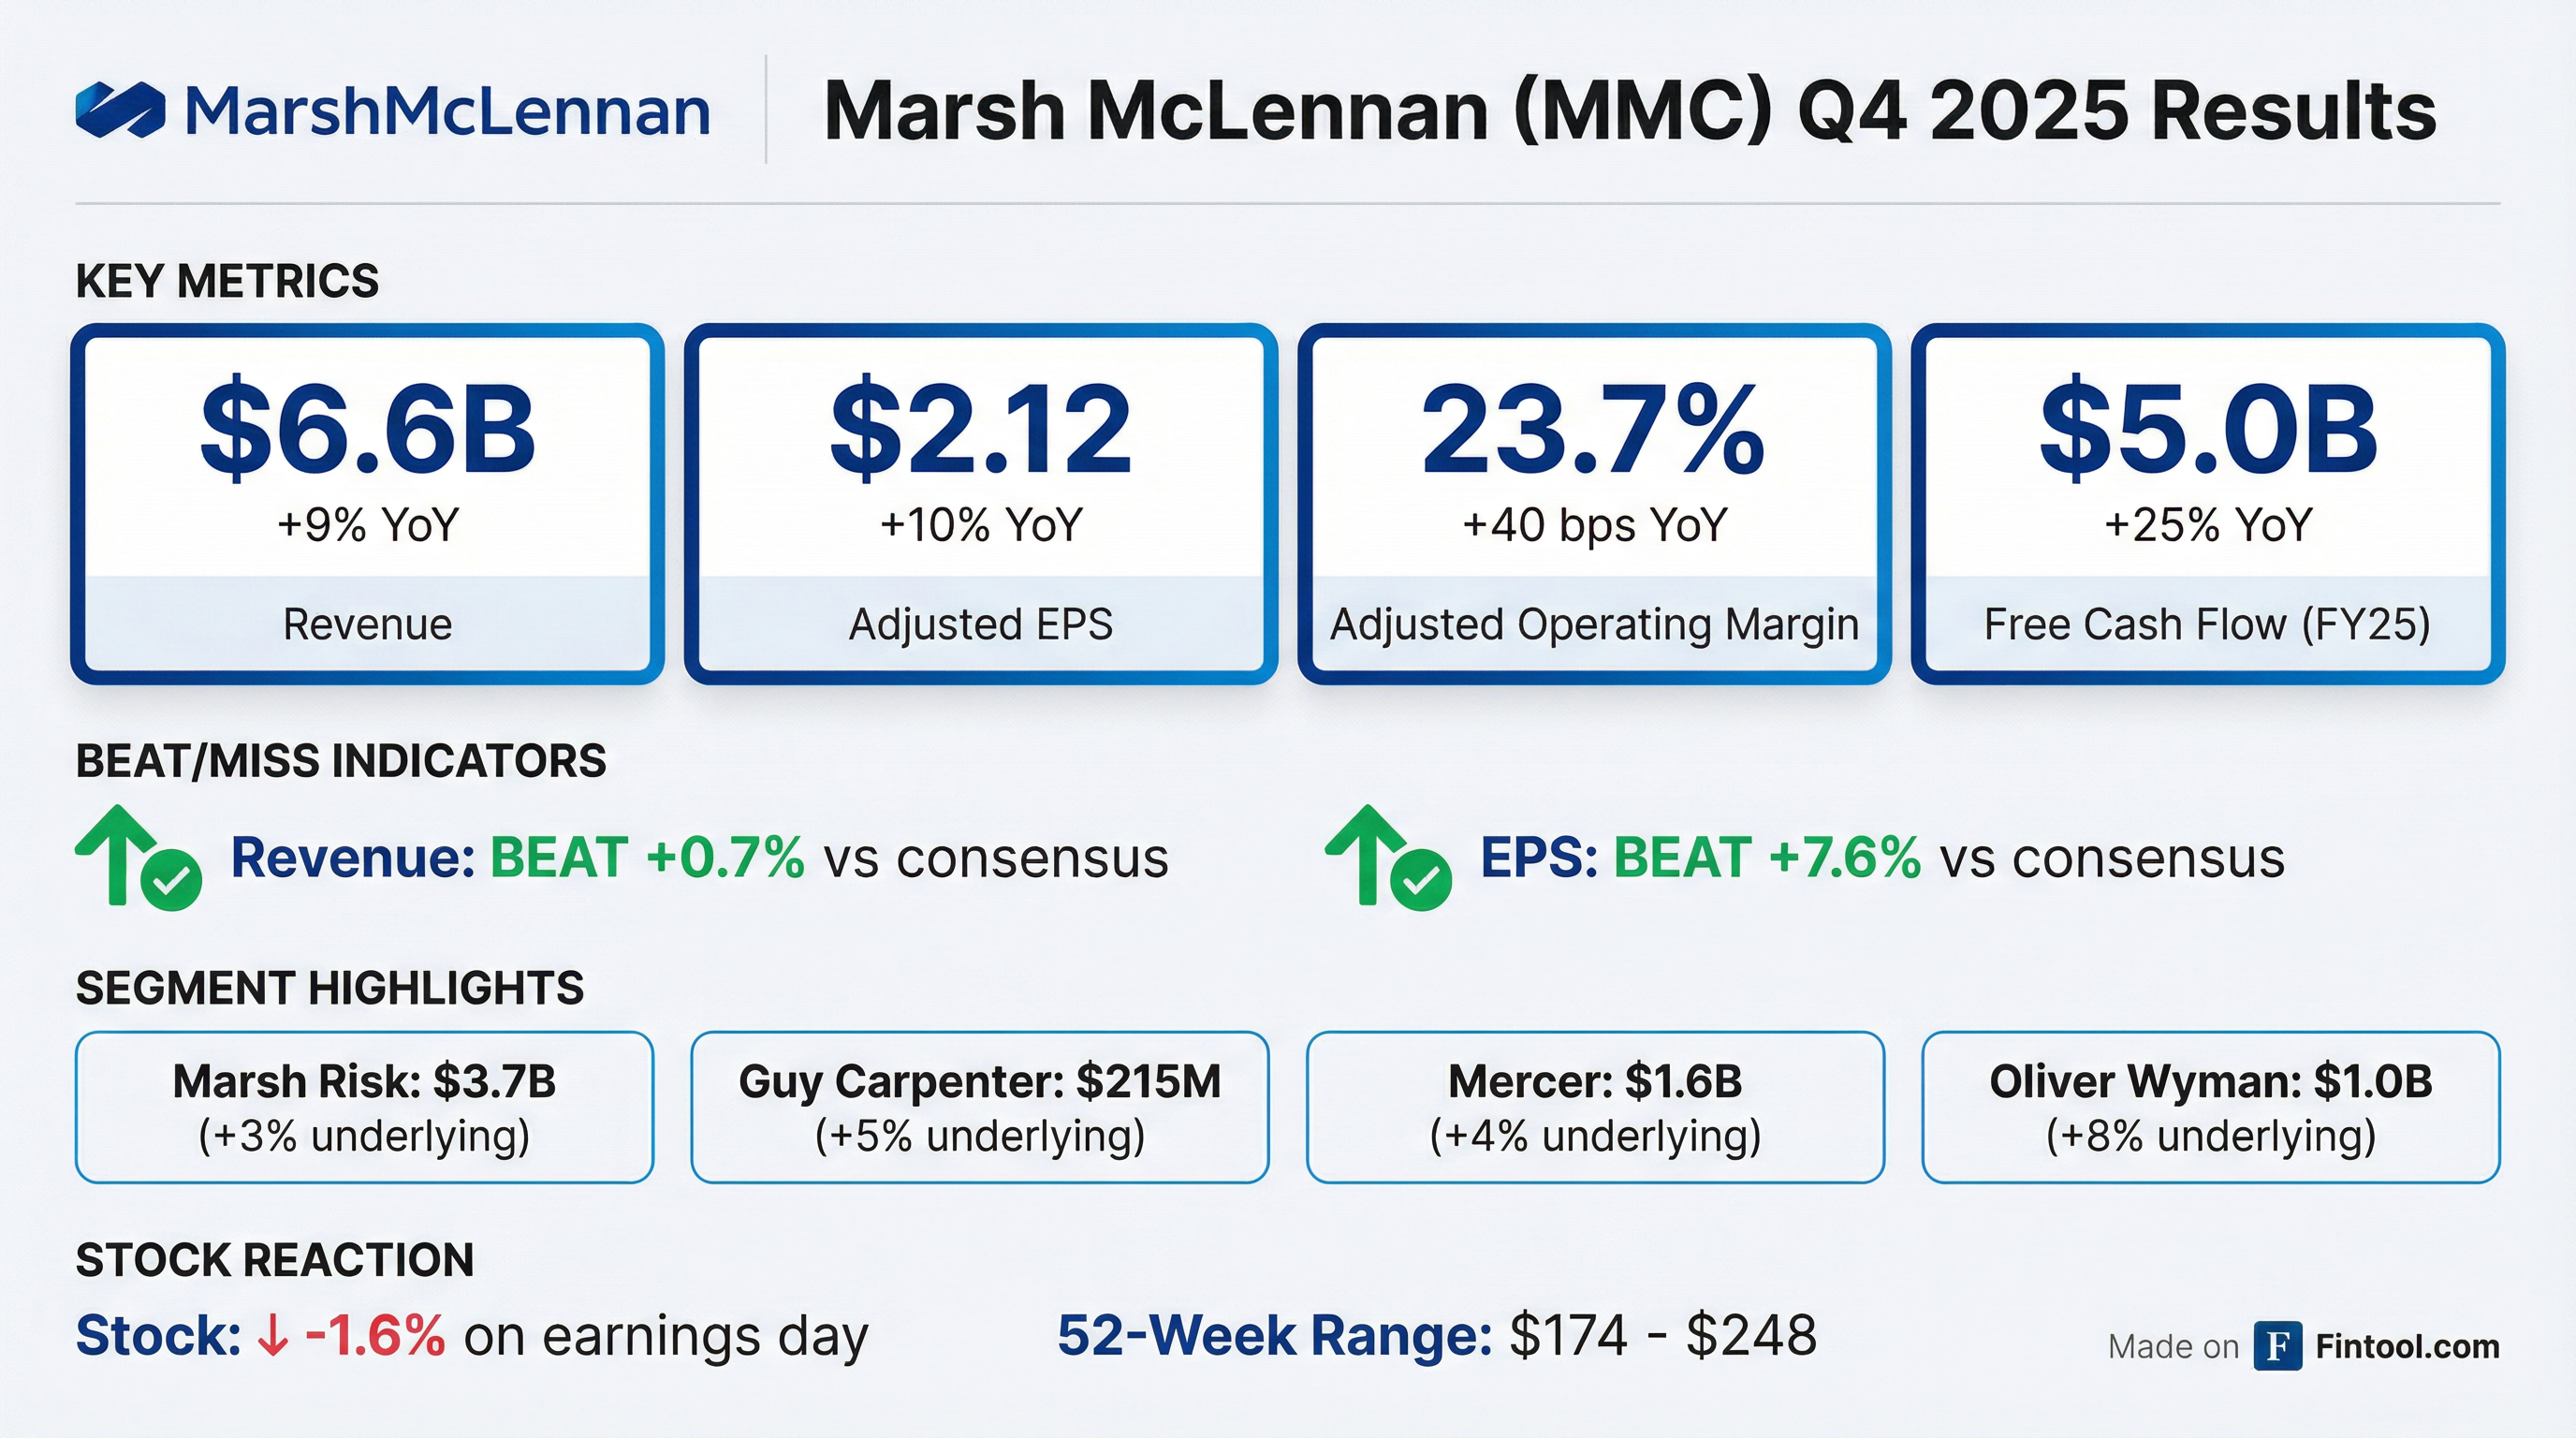Select the Guy Carpenter $215M segment box
The height and width of the screenshot is (1438, 2576).
pos(979,1107)
